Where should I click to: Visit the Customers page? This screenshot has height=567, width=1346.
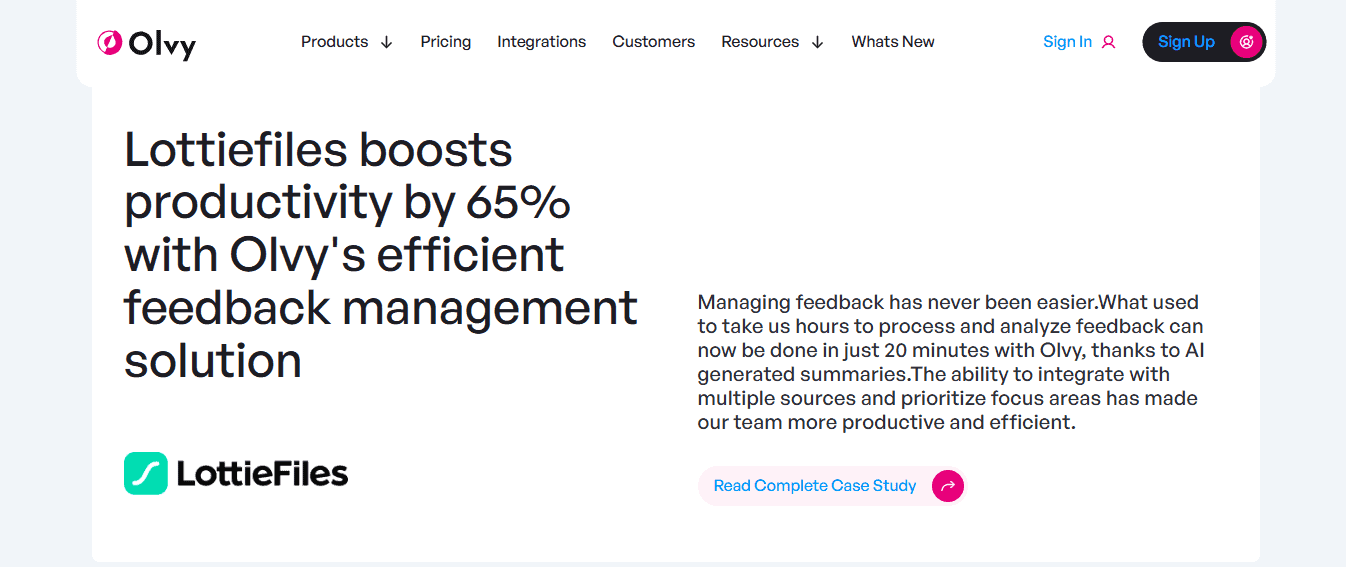tap(653, 42)
